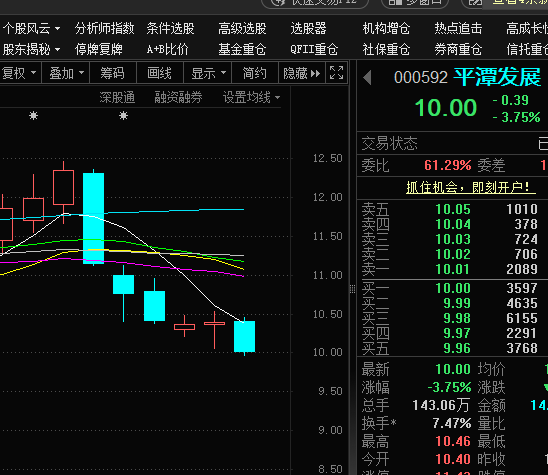Open the 高级选股 menu item

pos(242,28)
